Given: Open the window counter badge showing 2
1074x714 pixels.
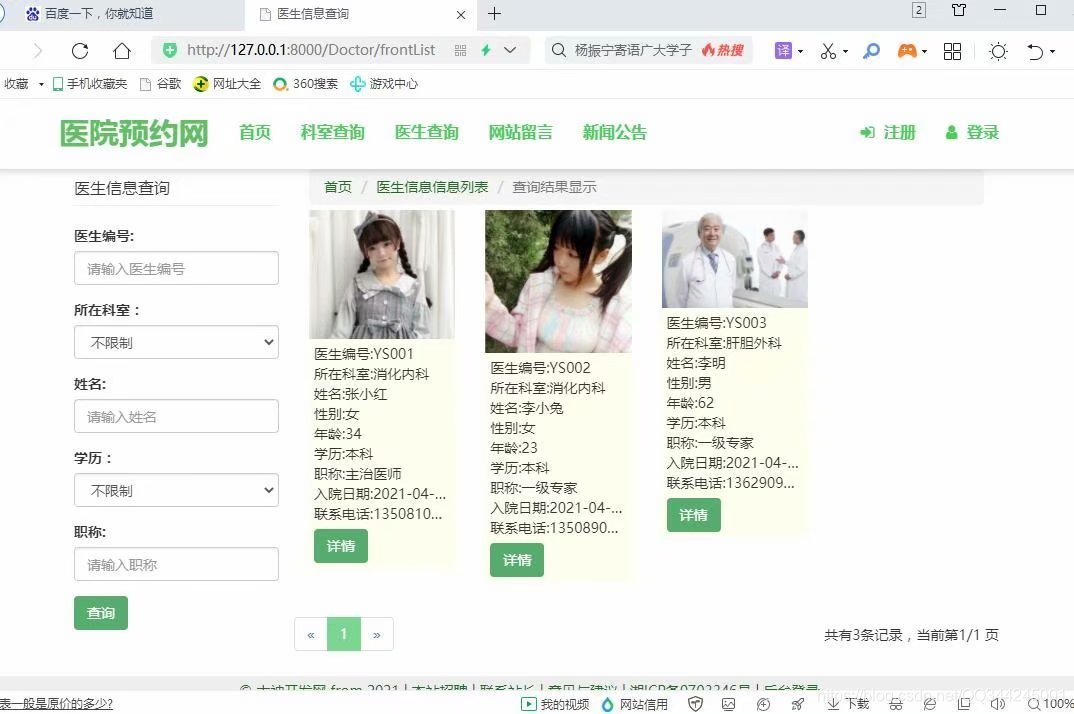Looking at the screenshot, I should (919, 10).
